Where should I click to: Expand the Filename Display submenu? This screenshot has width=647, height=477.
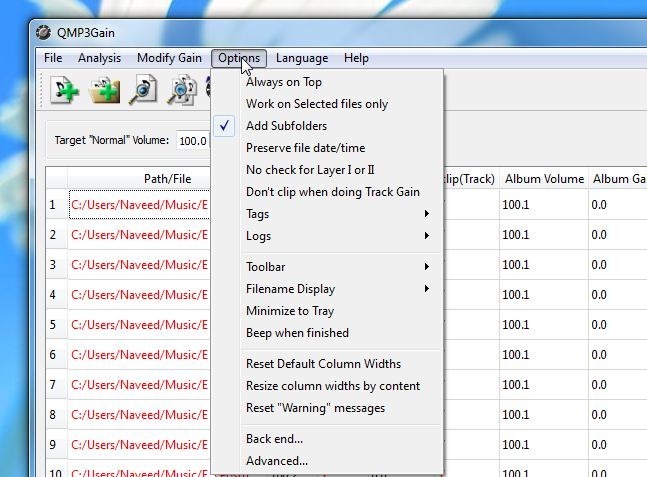(x=327, y=289)
